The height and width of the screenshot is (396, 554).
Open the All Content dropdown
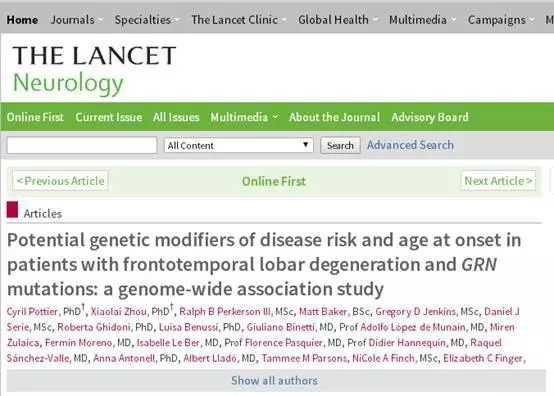coord(238,145)
